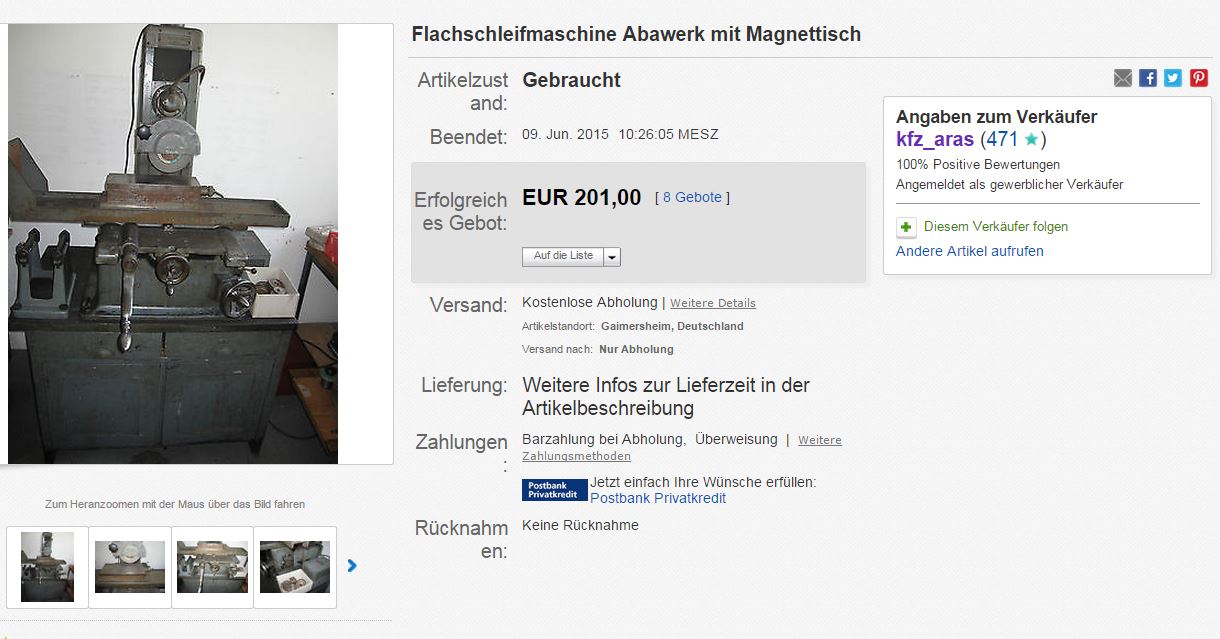Screen dimensions: 1220x639
Task: Click 'Diesem Verkäufer folgen' link
Action: coord(996,227)
